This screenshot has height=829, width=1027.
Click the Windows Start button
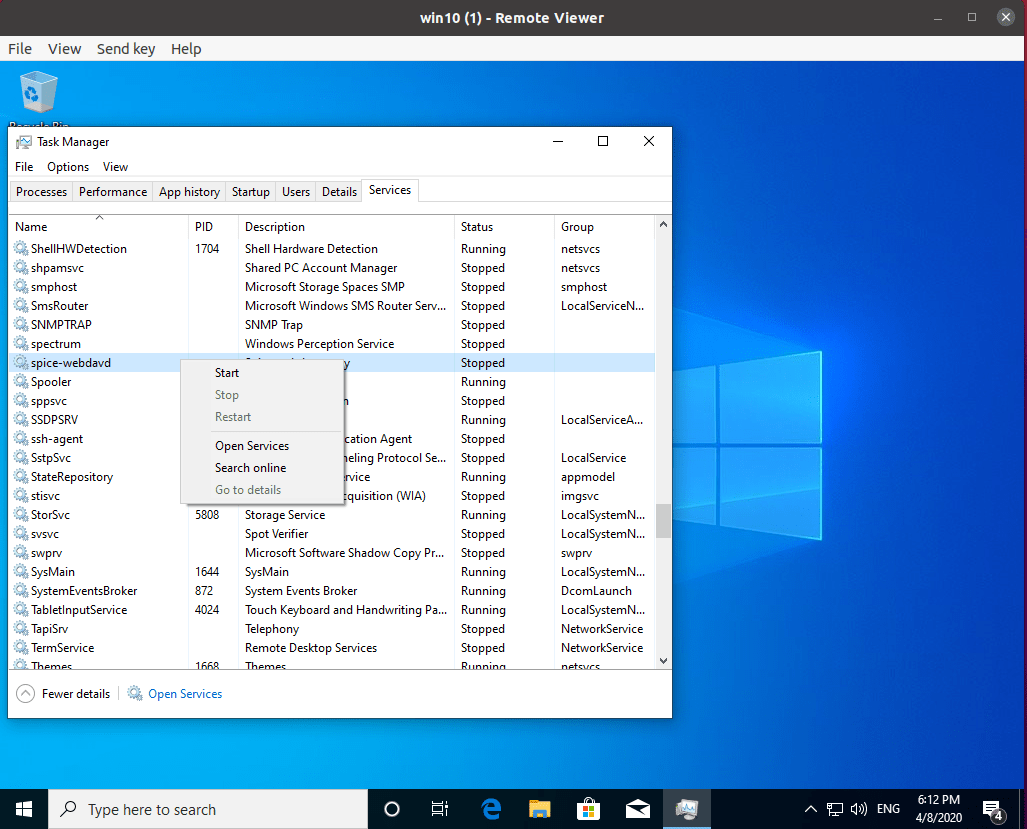click(x=23, y=809)
